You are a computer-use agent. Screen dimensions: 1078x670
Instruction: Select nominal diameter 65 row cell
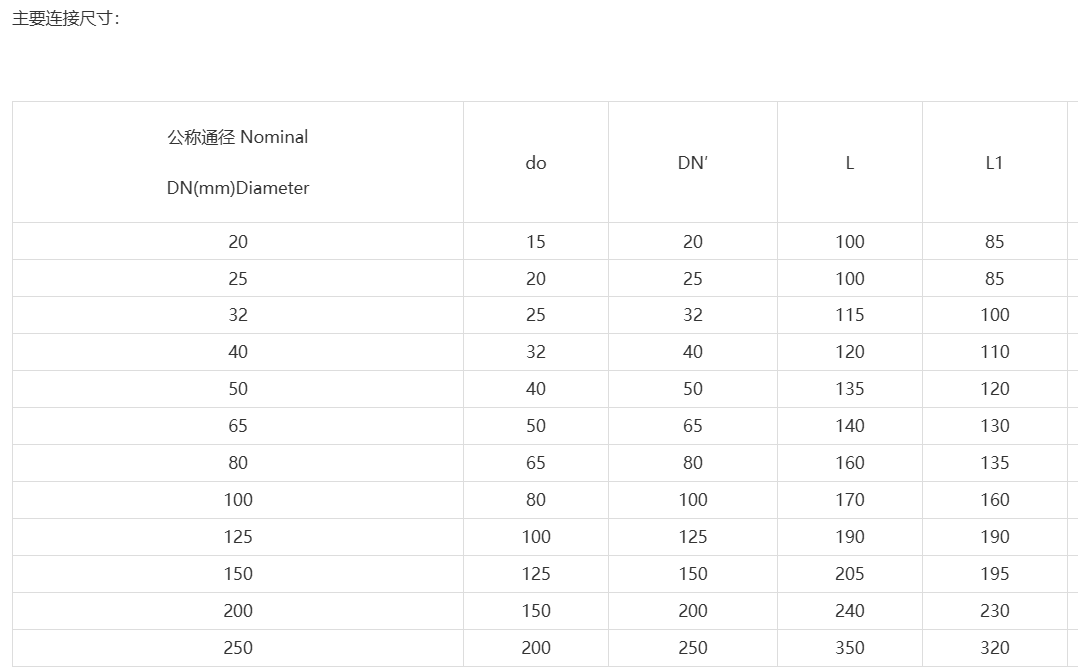pos(238,426)
